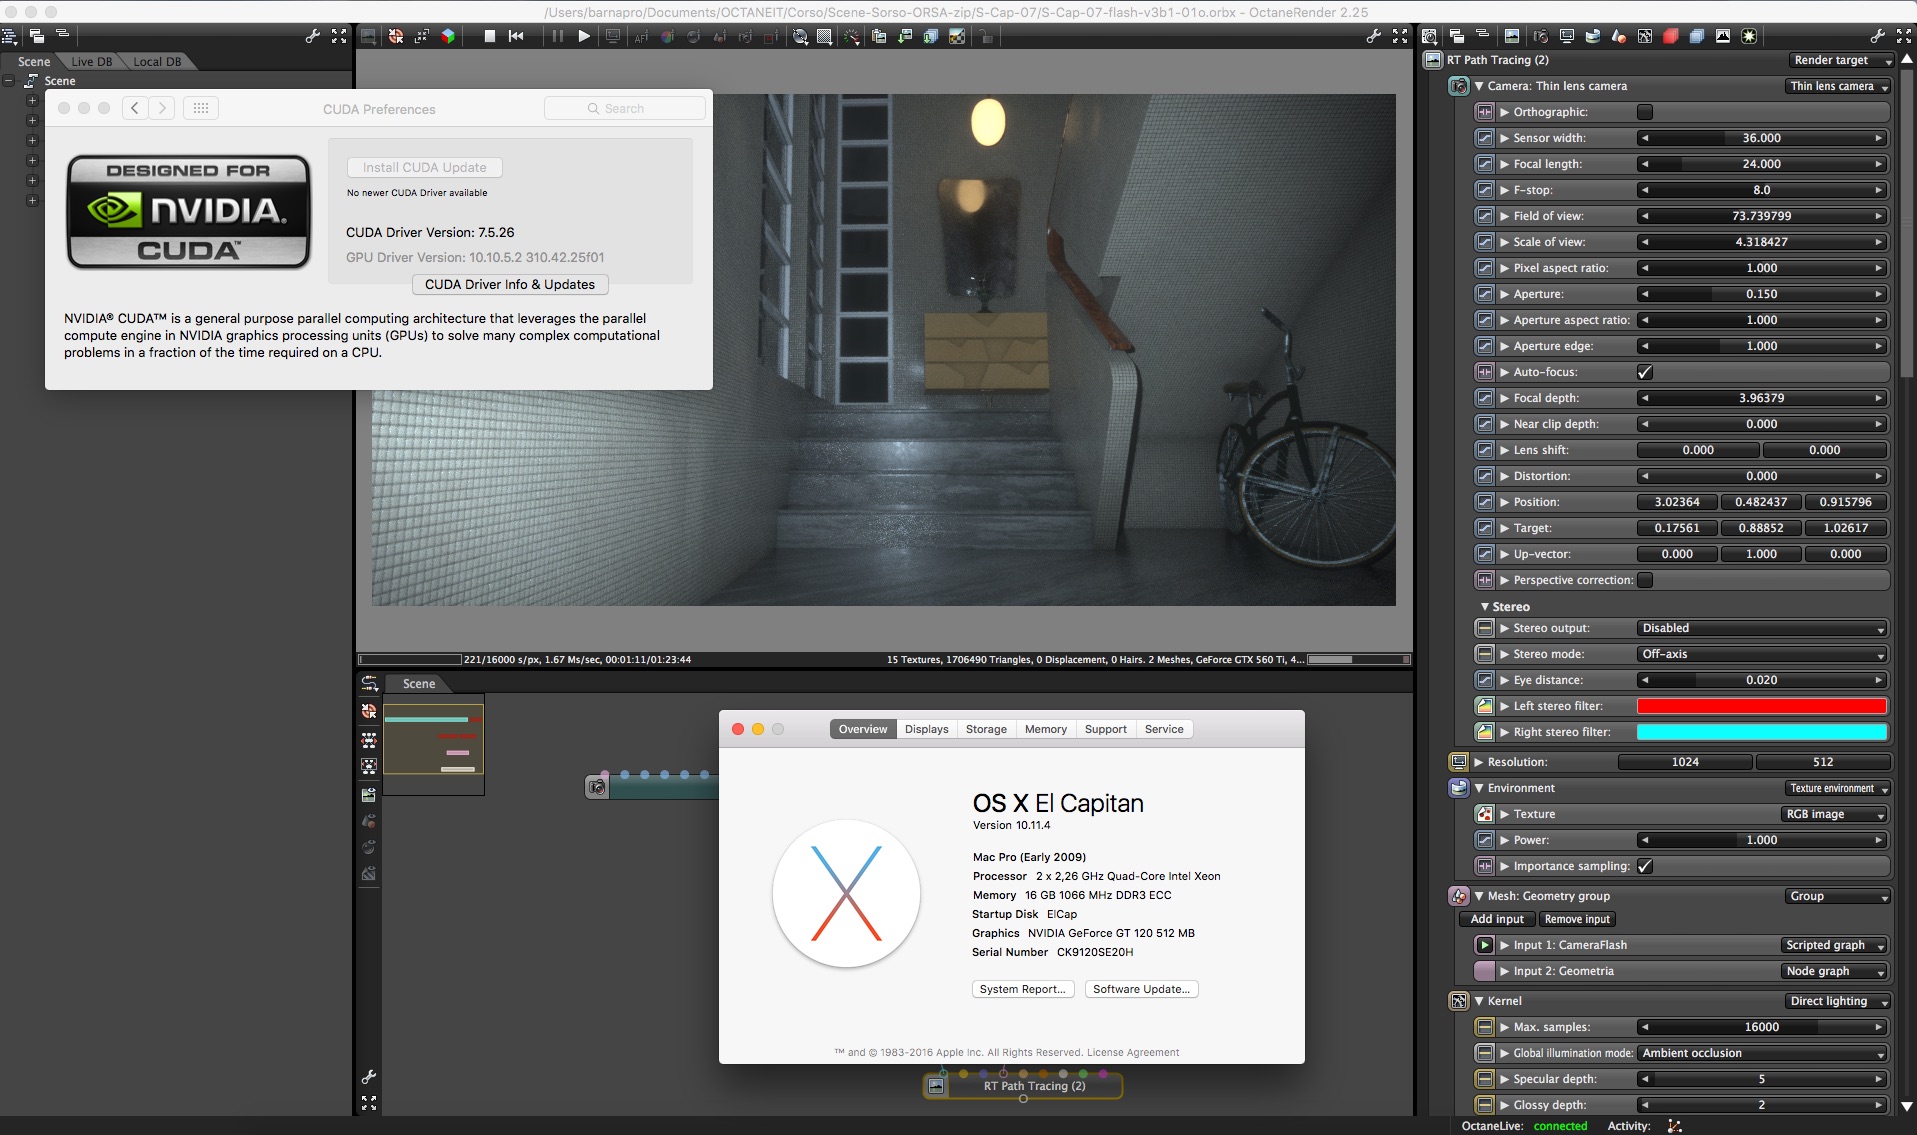Open the graph editor wrench settings
The width and height of the screenshot is (1917, 1135).
(369, 1077)
